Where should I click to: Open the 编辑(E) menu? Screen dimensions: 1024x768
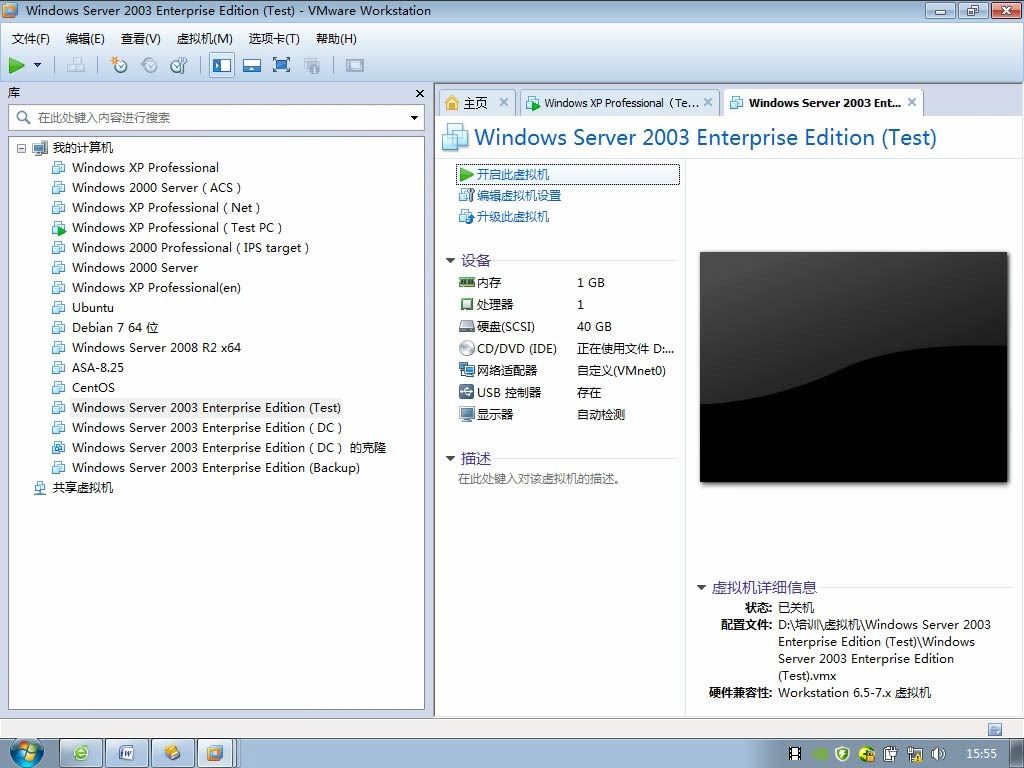pyautogui.click(x=85, y=39)
